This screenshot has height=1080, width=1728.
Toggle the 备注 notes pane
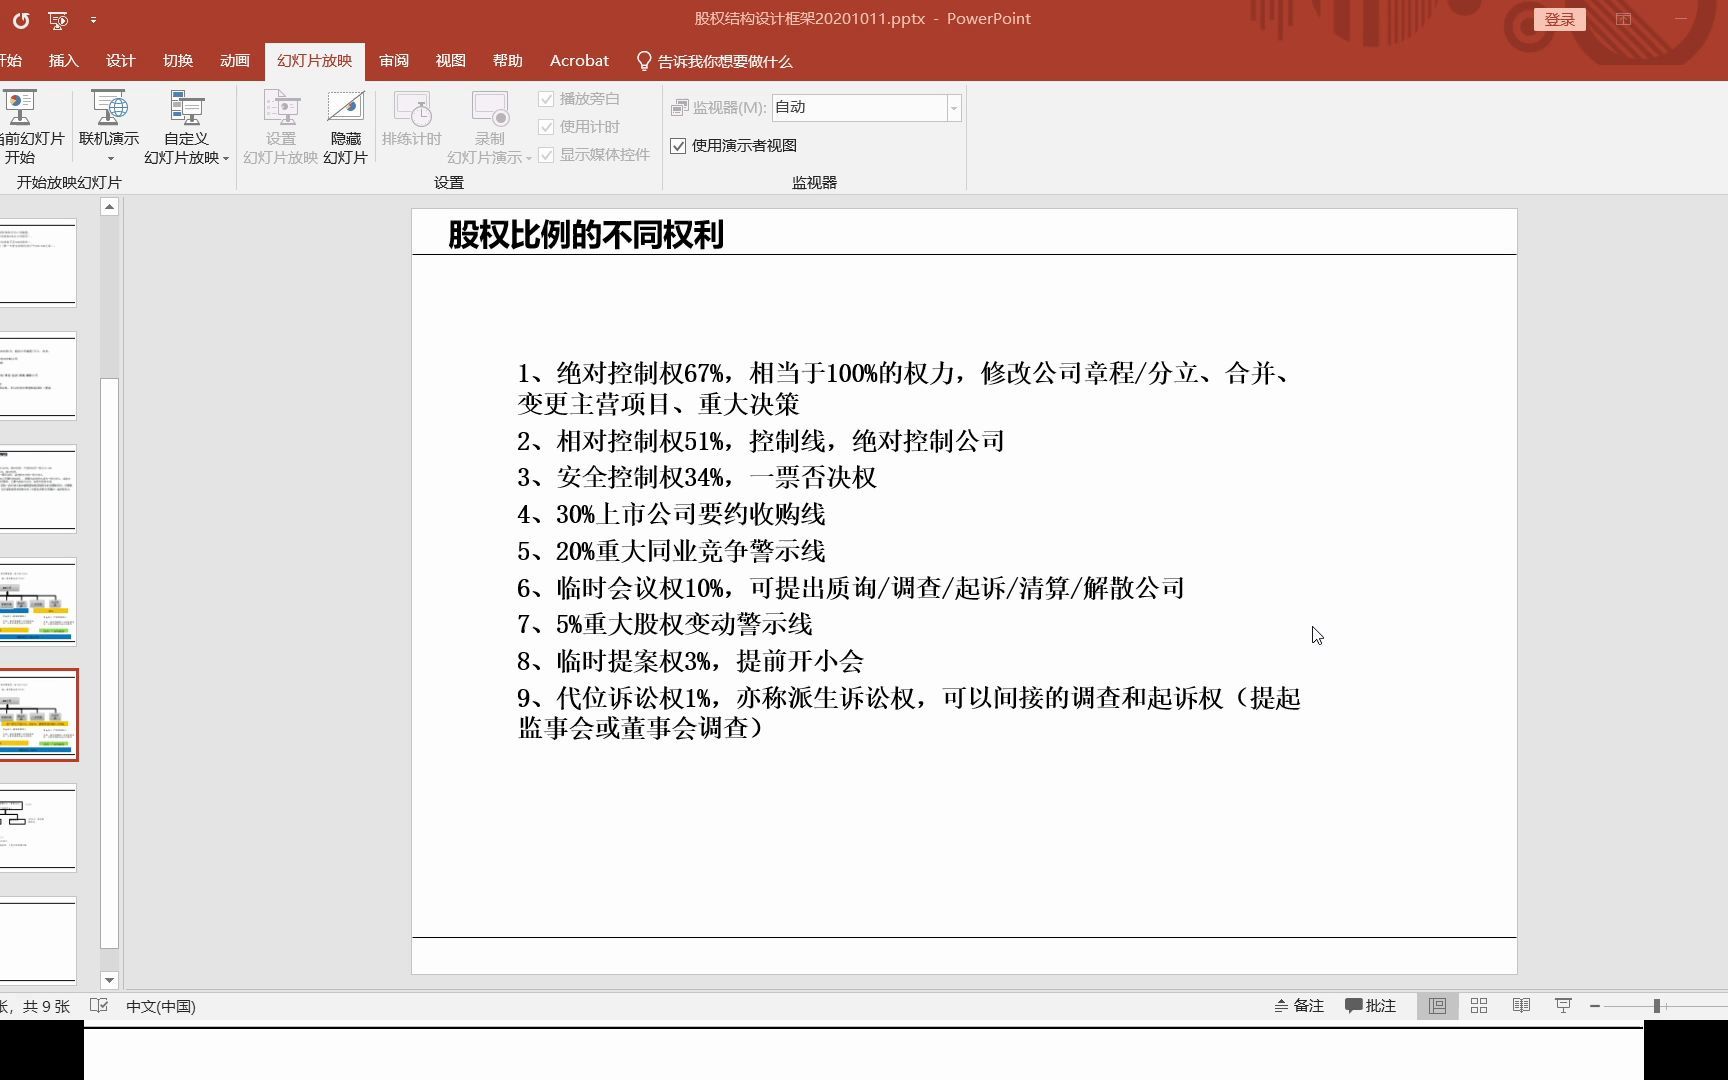click(x=1299, y=1006)
